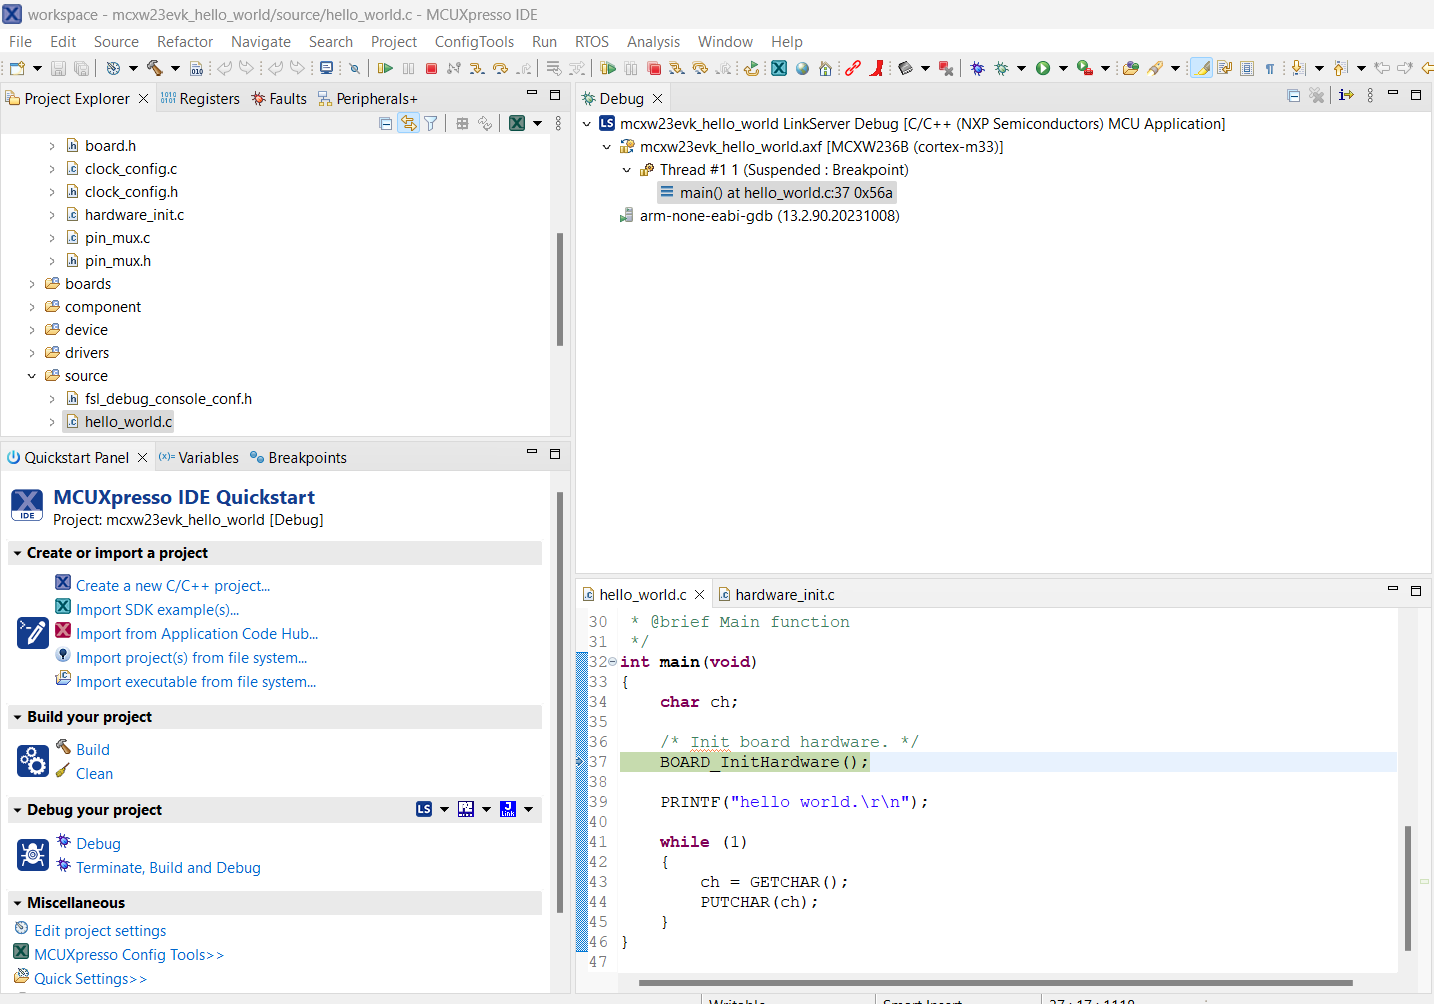
Task: Click the blue bug Debug icon in the toolbar
Action: (977, 68)
